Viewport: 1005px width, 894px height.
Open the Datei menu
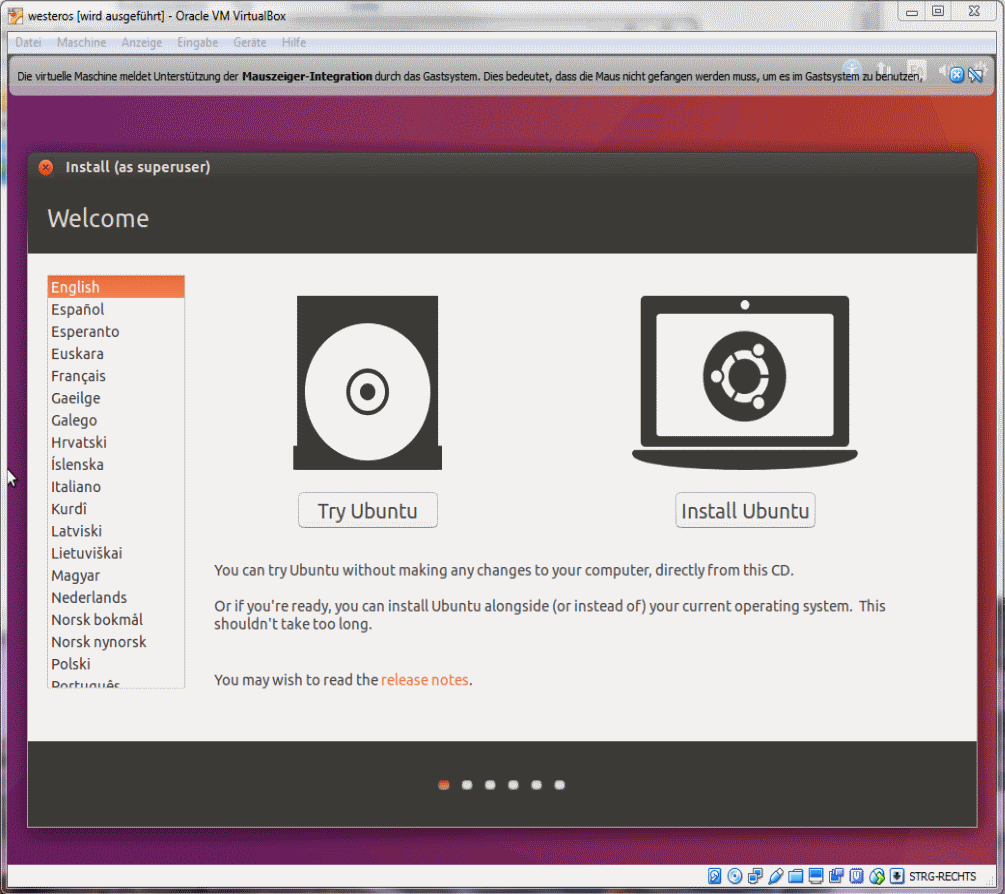[x=28, y=42]
